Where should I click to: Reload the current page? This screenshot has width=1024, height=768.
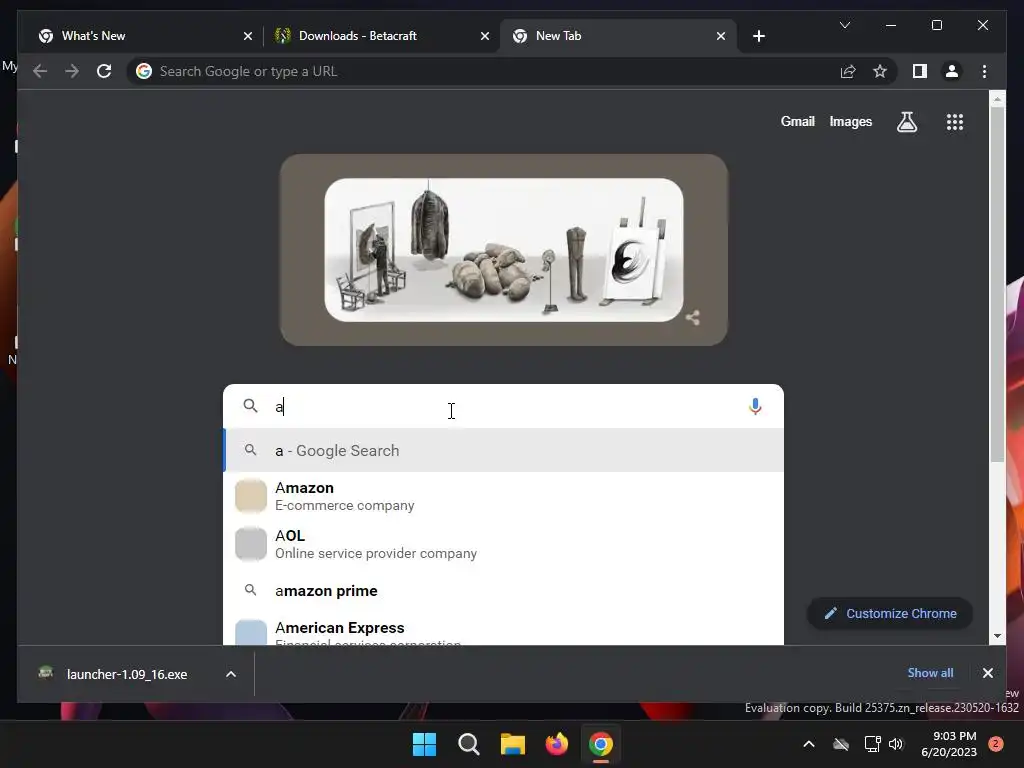[x=104, y=71]
